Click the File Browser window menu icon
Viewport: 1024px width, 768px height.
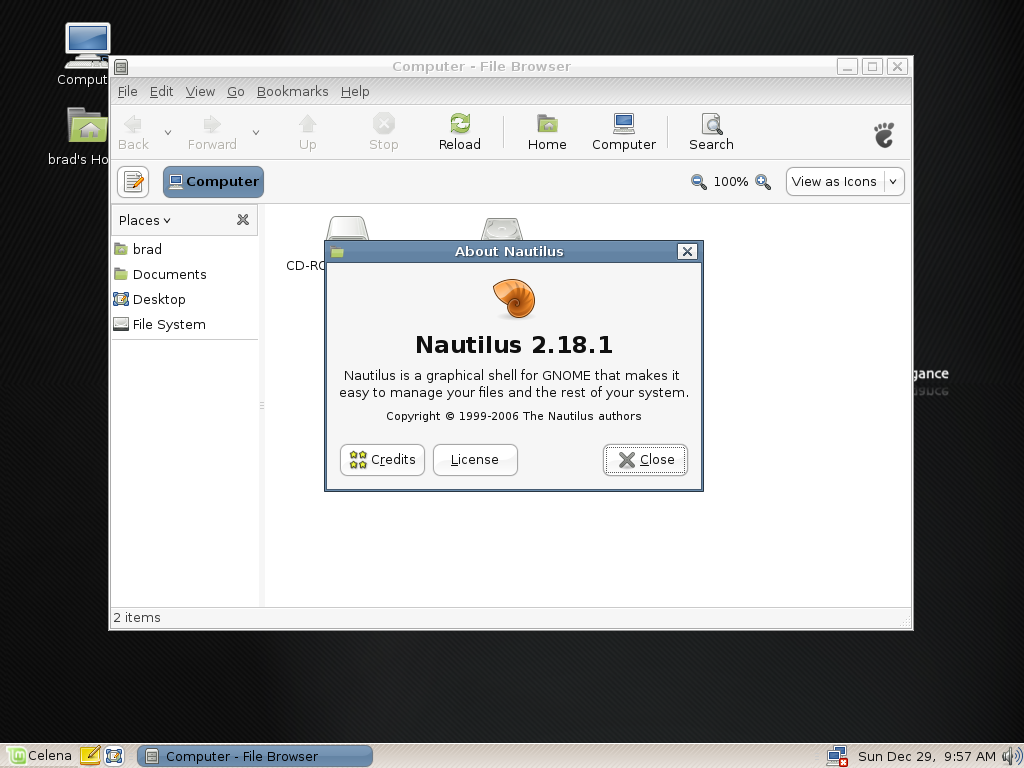[x=121, y=67]
